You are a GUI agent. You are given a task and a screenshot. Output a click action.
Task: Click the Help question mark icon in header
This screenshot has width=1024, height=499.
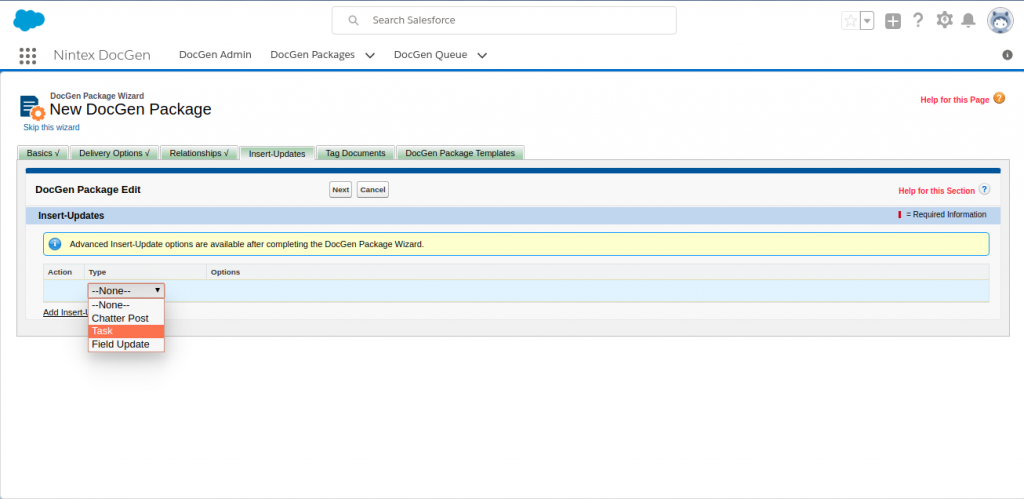click(x=917, y=20)
